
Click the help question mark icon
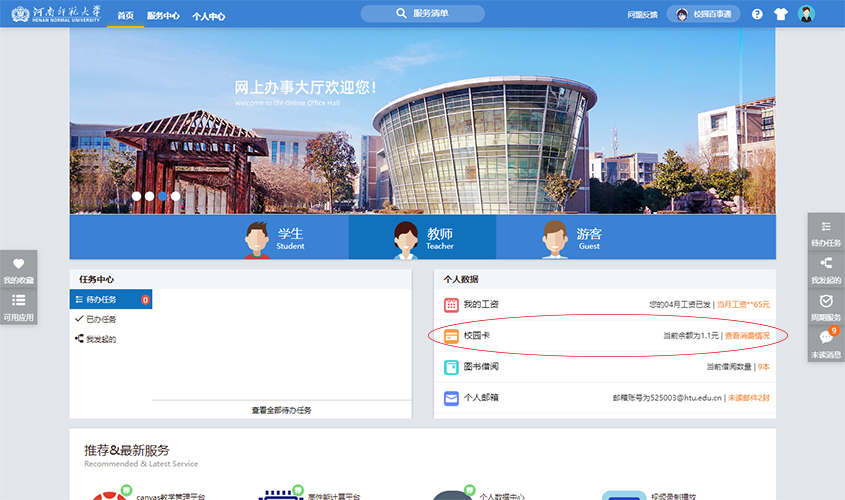click(x=757, y=14)
